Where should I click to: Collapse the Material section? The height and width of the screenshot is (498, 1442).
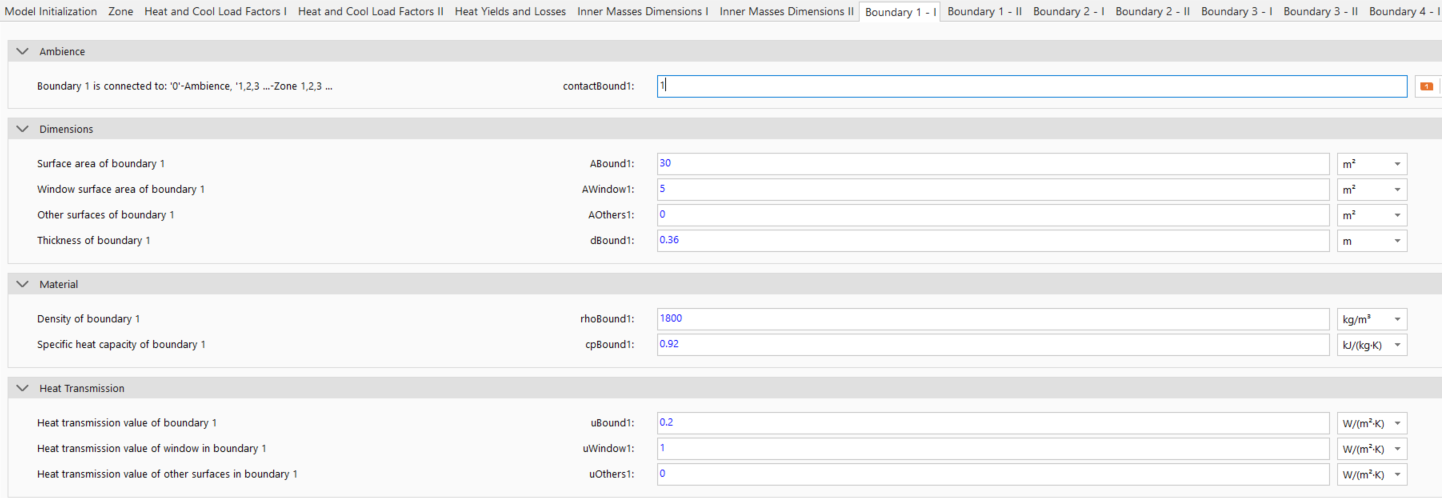[x=23, y=284]
